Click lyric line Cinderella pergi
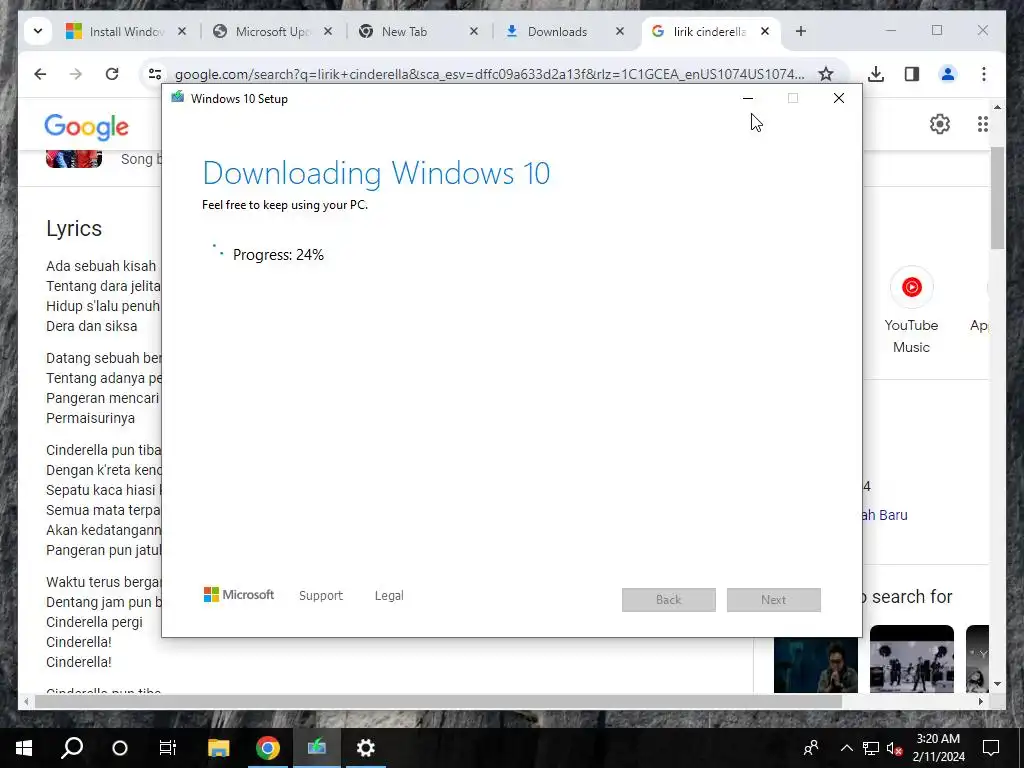 (94, 622)
